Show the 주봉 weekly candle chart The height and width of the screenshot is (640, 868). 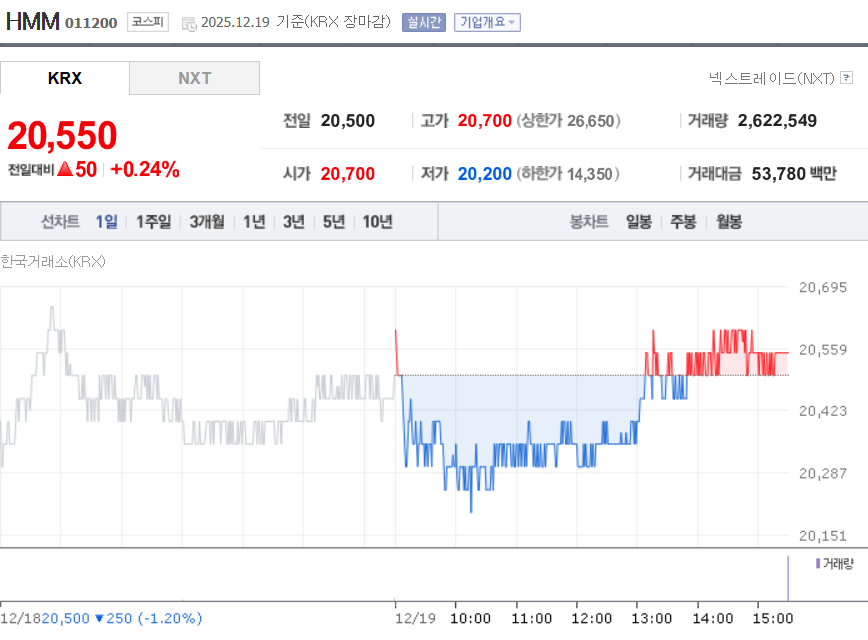coord(683,221)
